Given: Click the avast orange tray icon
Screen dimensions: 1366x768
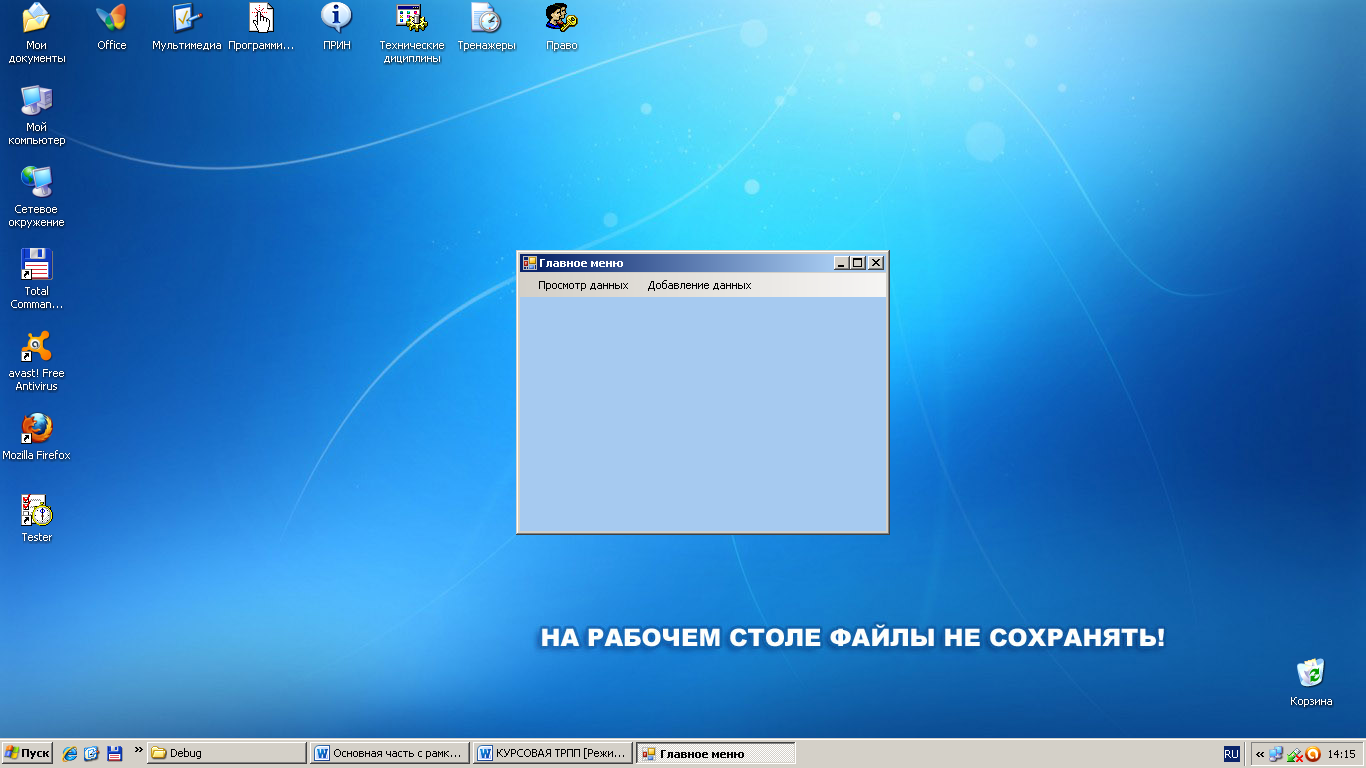Looking at the screenshot, I should [1313, 754].
